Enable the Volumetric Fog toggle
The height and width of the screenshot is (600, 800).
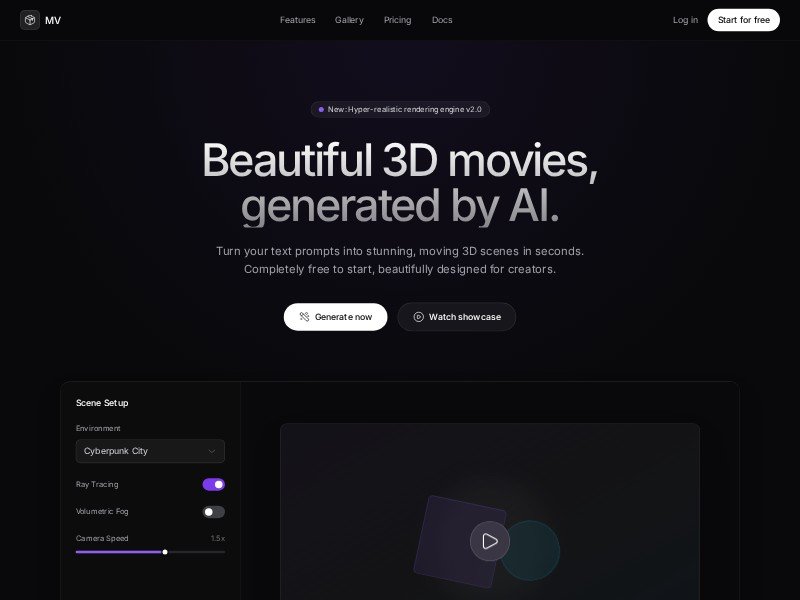point(213,512)
